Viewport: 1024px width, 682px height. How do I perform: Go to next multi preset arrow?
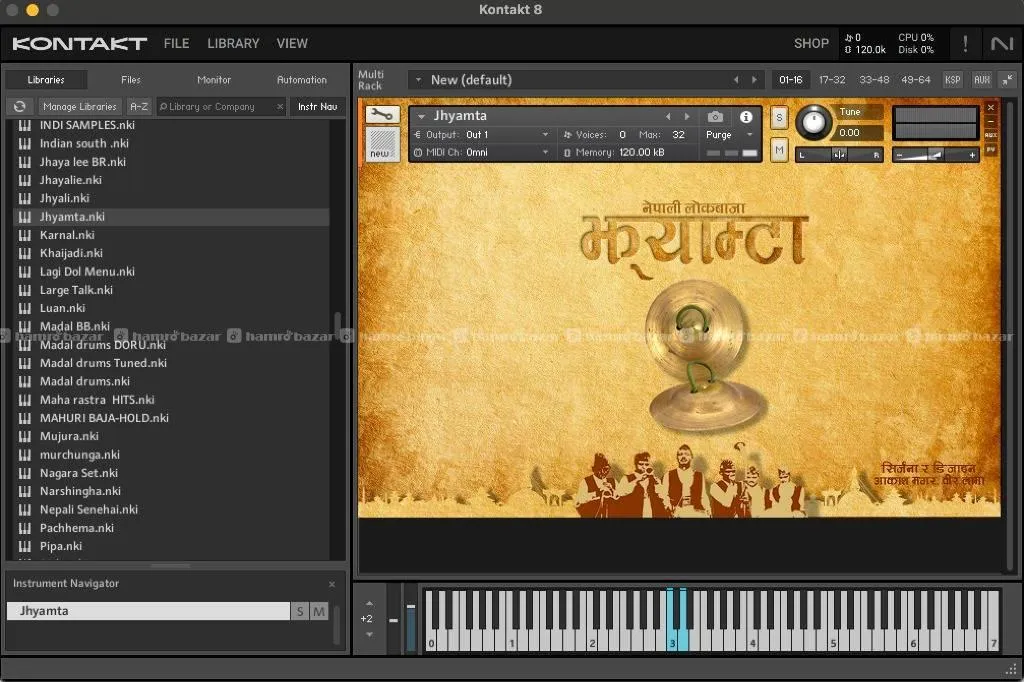tap(754, 80)
